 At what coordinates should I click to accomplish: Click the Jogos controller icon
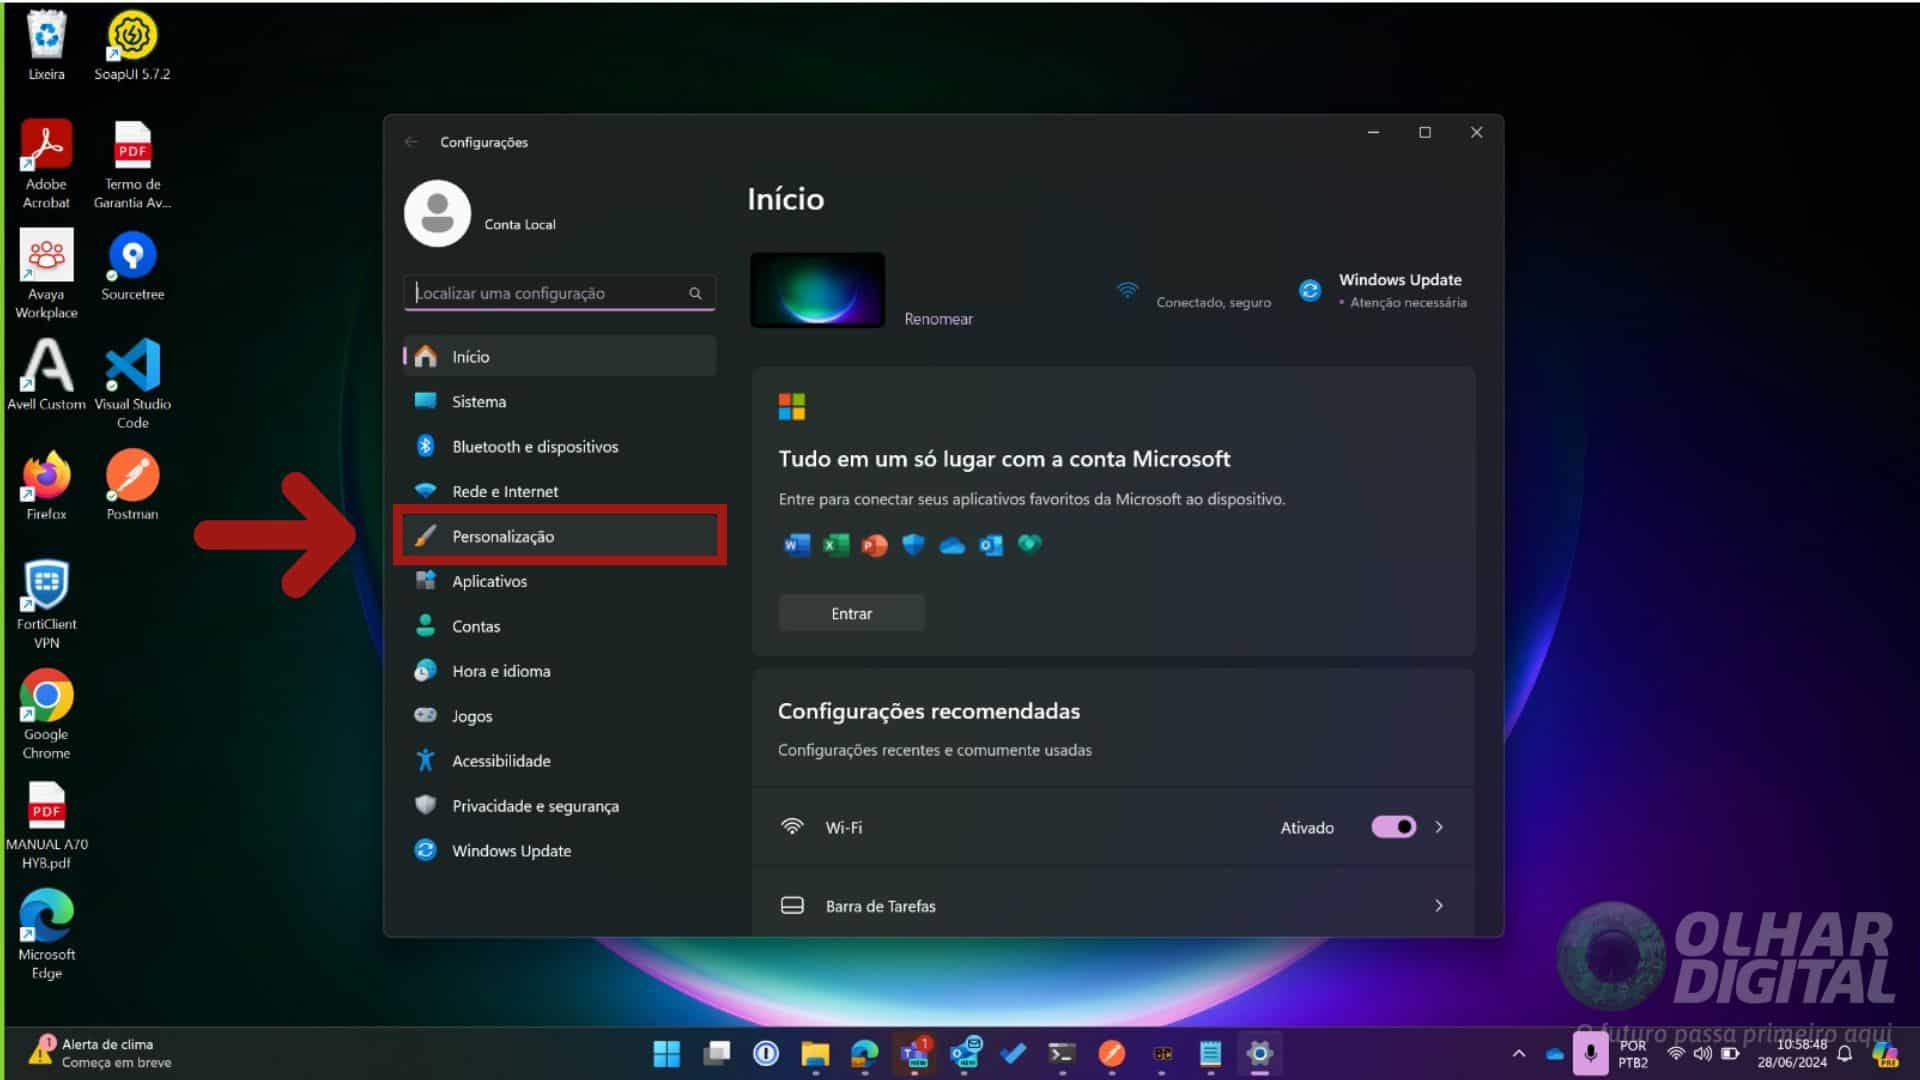click(425, 715)
